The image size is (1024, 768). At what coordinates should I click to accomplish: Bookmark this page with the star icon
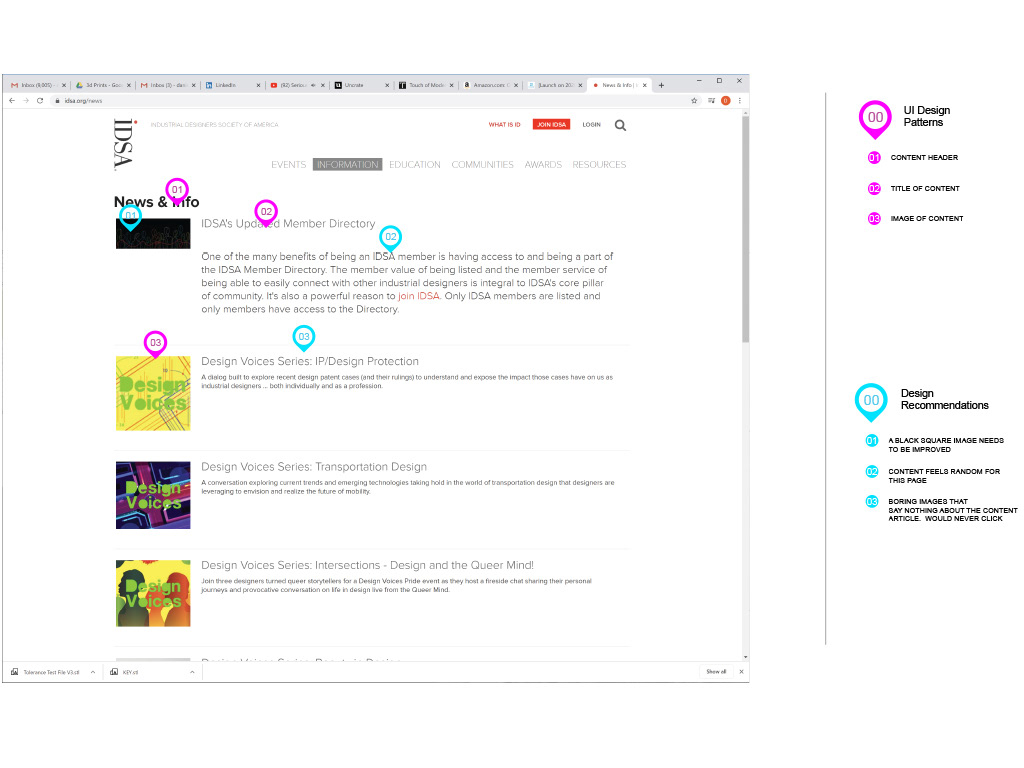[694, 101]
